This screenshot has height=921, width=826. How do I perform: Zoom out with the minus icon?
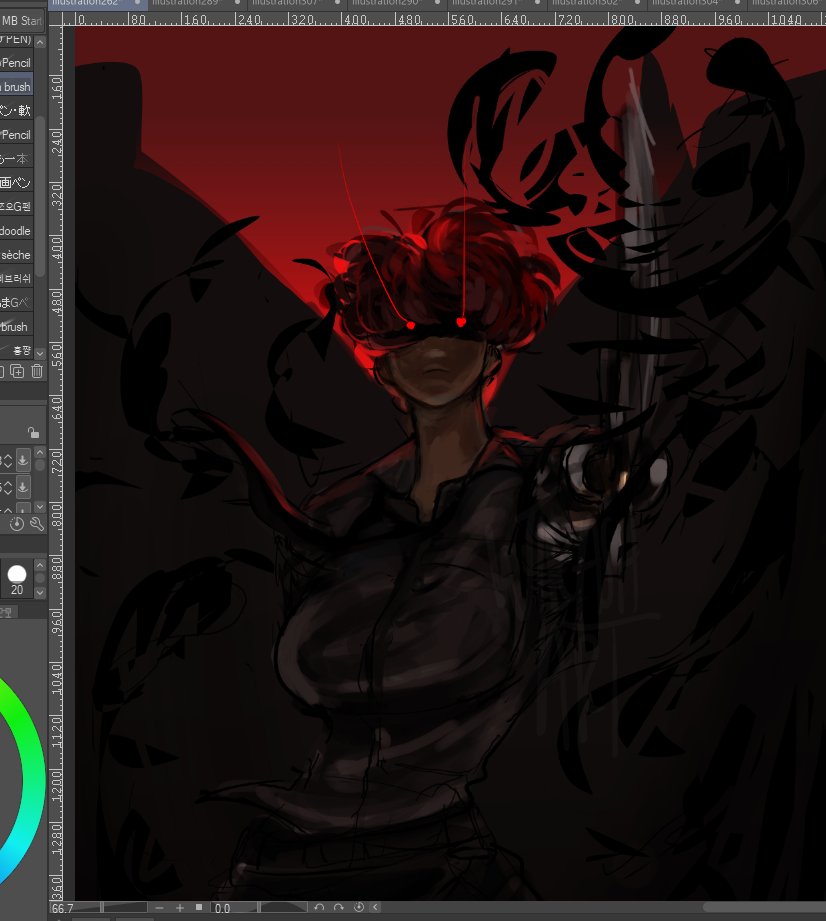pyautogui.click(x=159, y=907)
